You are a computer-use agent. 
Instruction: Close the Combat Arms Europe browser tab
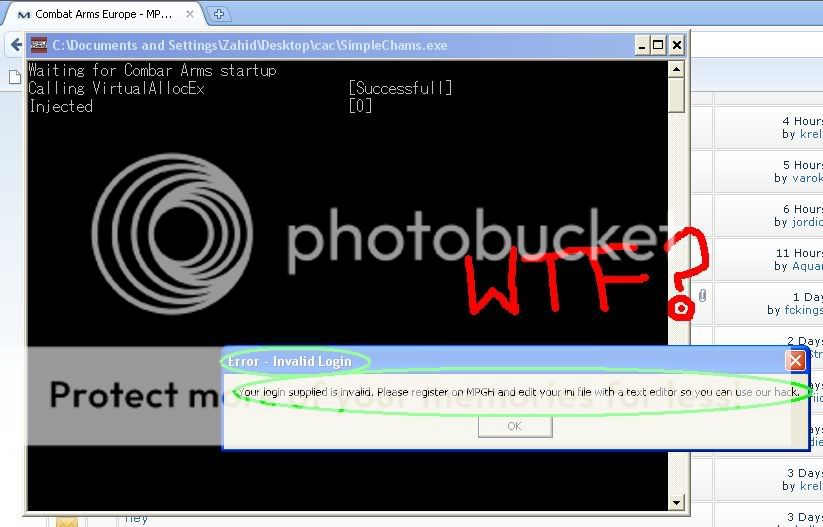(x=190, y=14)
